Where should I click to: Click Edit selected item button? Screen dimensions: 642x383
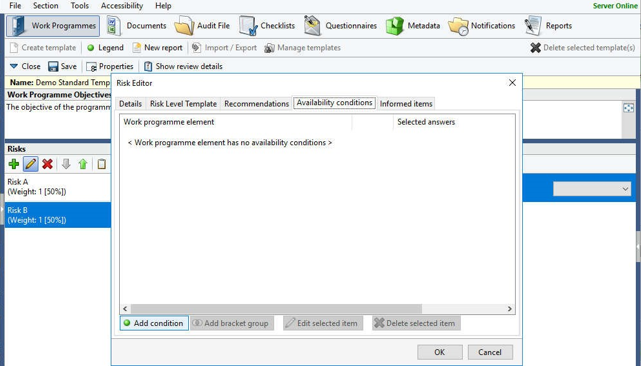click(x=323, y=323)
